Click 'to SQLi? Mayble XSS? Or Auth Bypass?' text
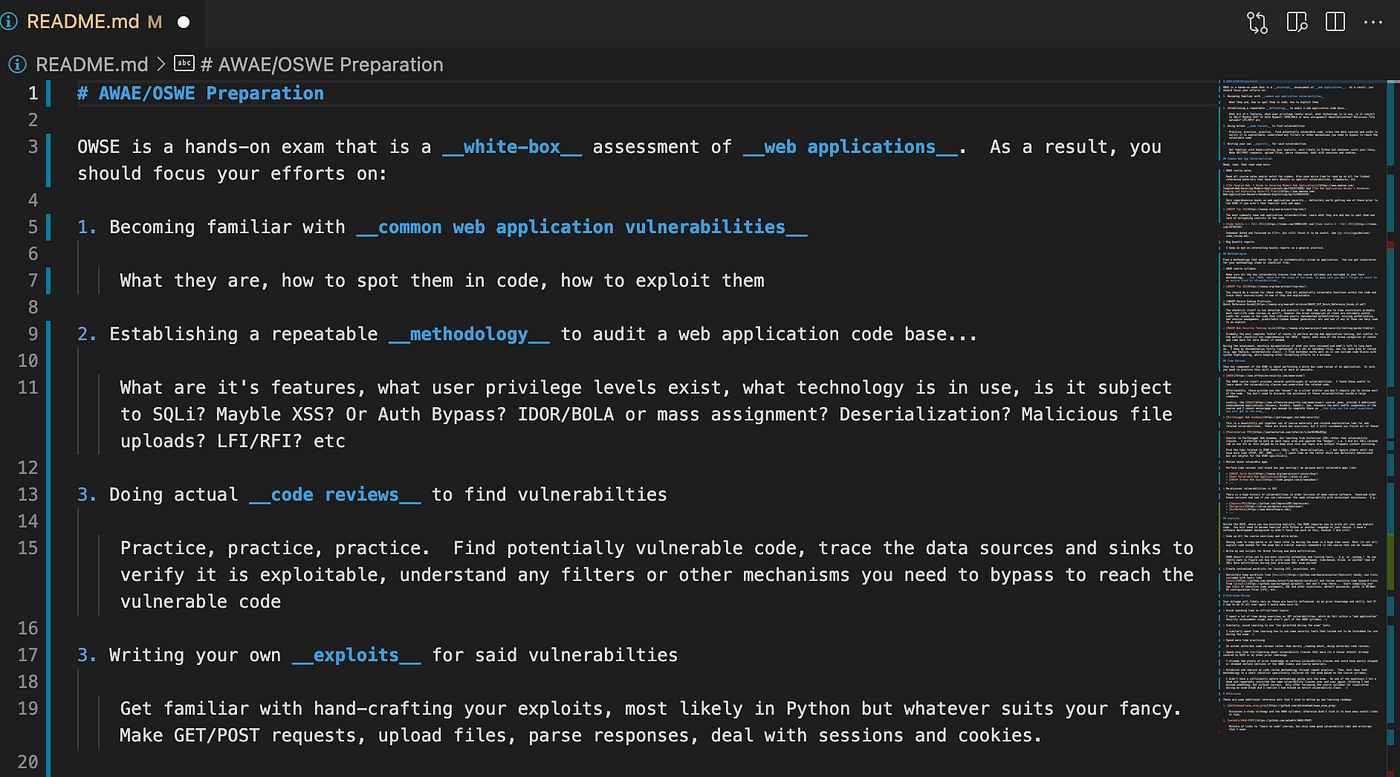The image size is (1400, 777). coord(313,414)
